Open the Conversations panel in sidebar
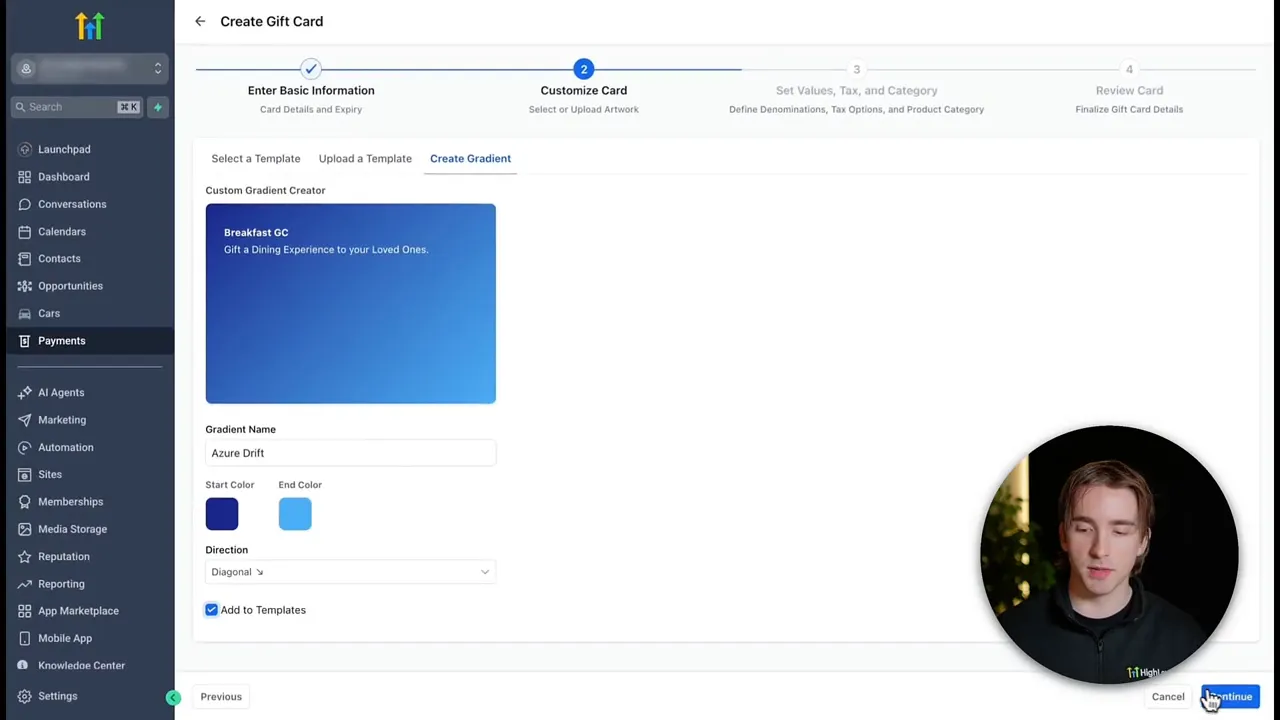1280x720 pixels. point(71,204)
